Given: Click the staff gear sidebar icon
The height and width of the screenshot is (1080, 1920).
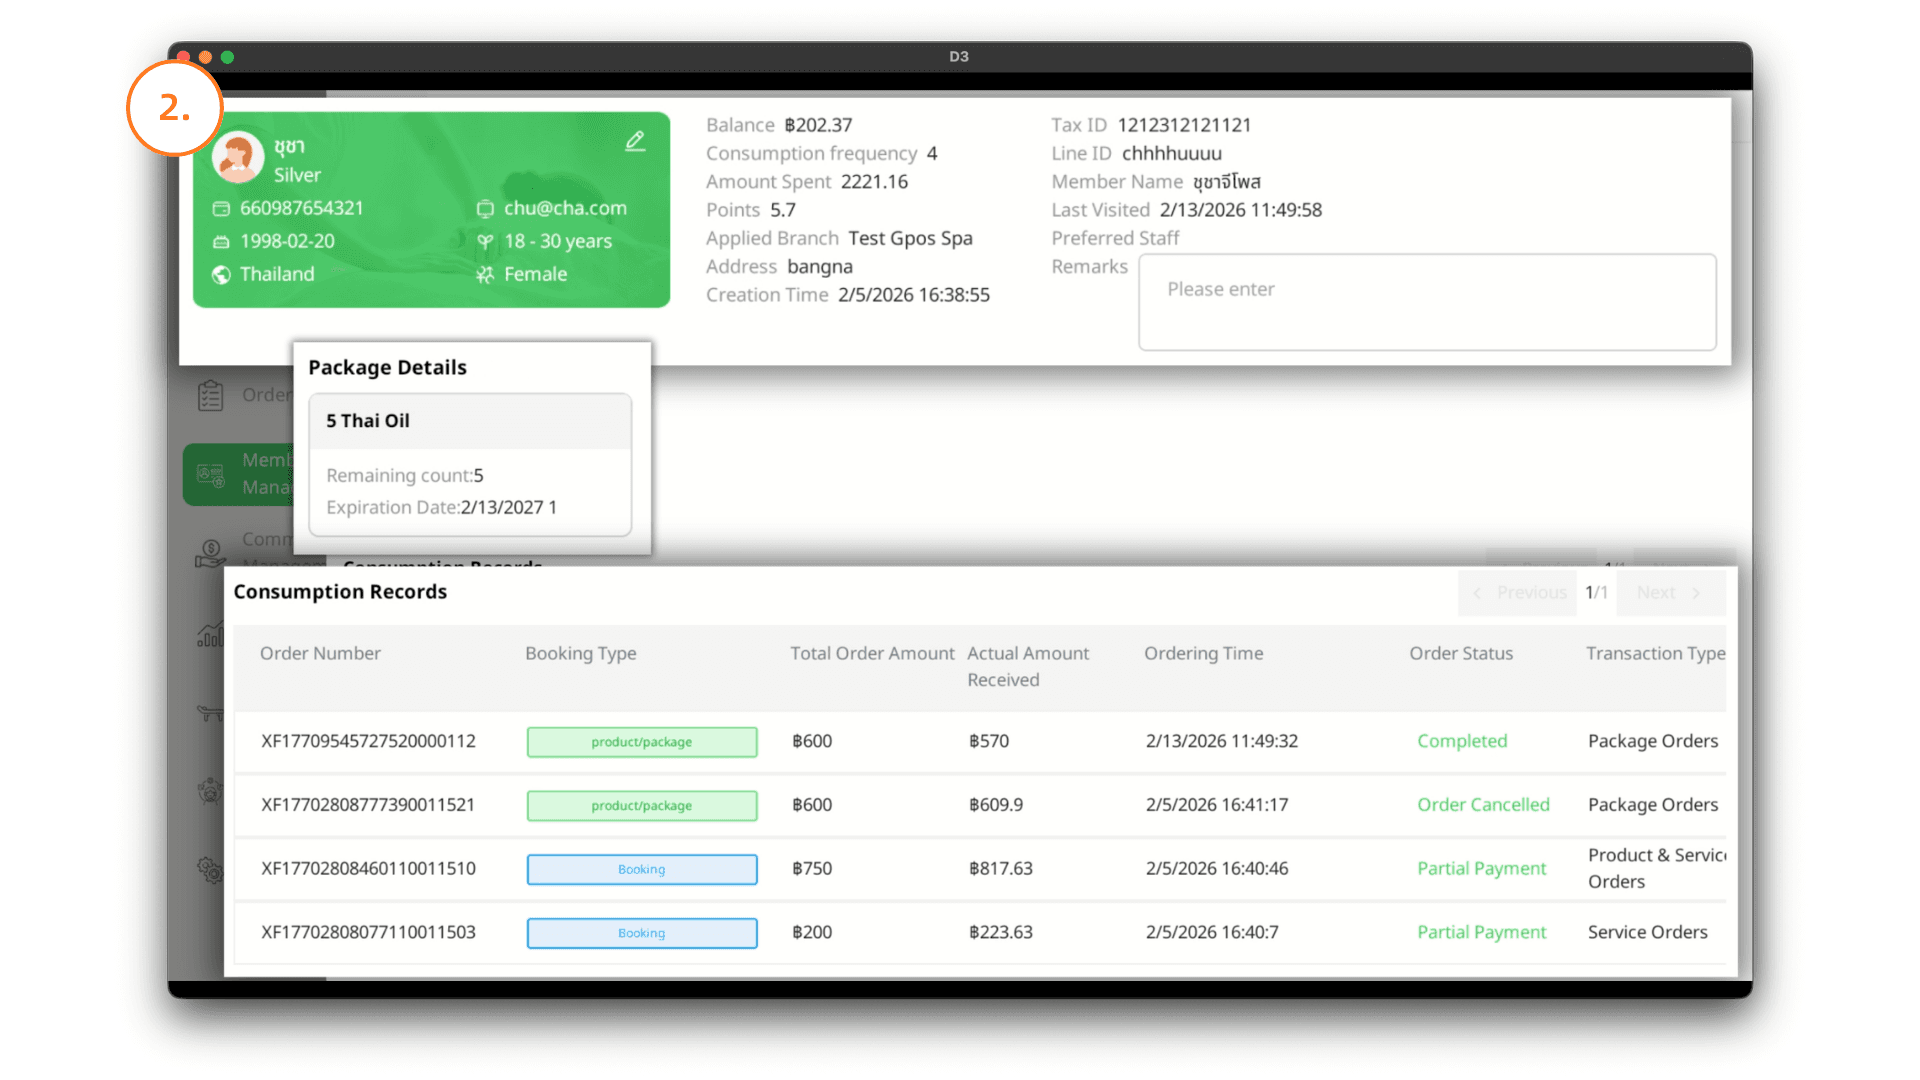Looking at the screenshot, I should point(210,792).
